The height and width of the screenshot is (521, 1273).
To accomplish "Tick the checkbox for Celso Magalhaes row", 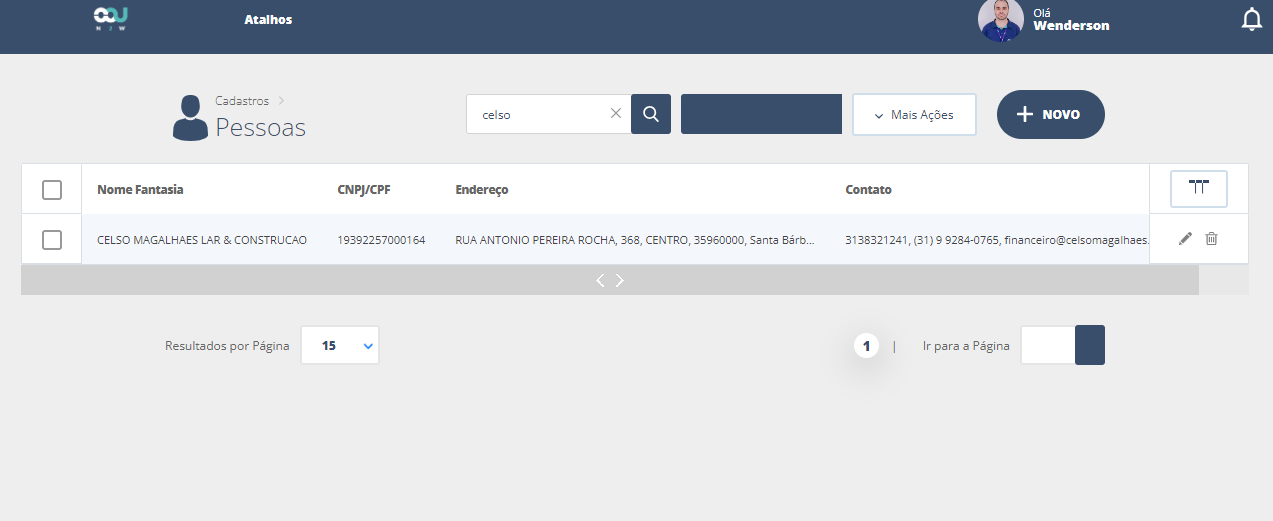I will click(52, 240).
